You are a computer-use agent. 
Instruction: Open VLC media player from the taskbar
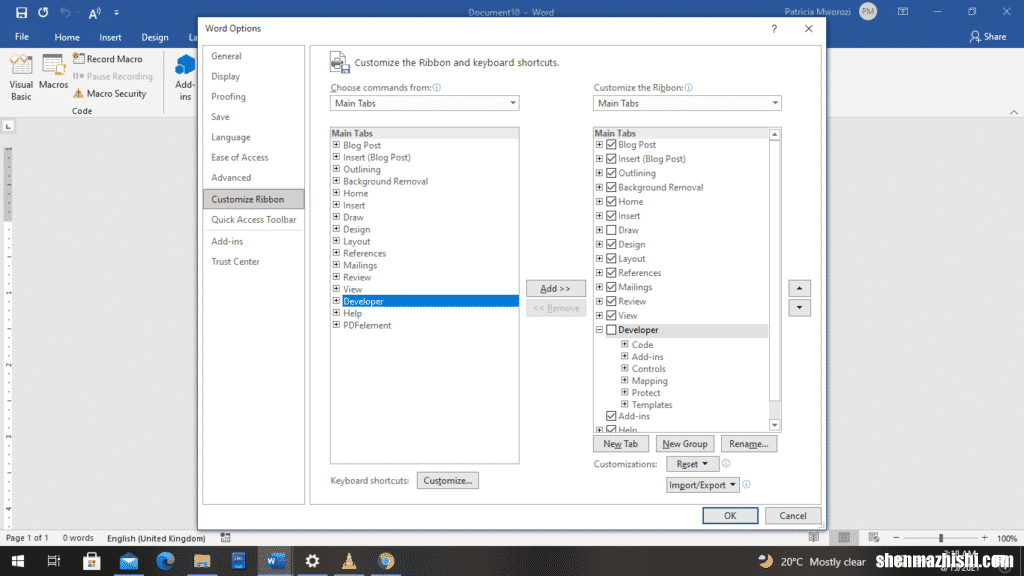[349, 561]
